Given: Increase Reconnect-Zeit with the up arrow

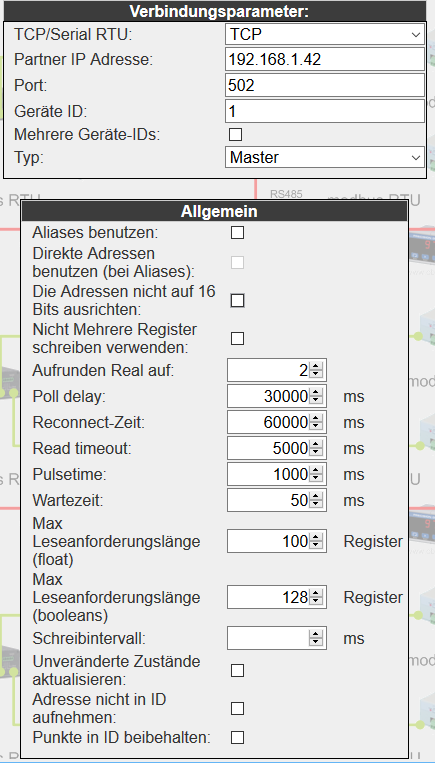Looking at the screenshot, I should click(x=316, y=419).
